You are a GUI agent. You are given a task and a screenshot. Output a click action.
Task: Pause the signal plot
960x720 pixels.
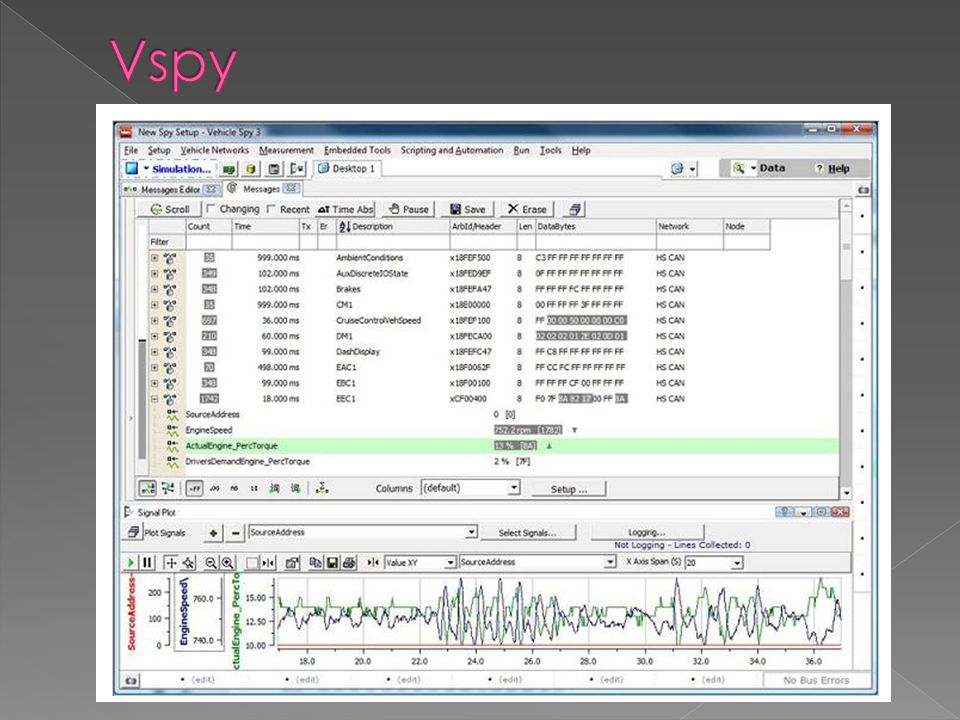pos(147,563)
